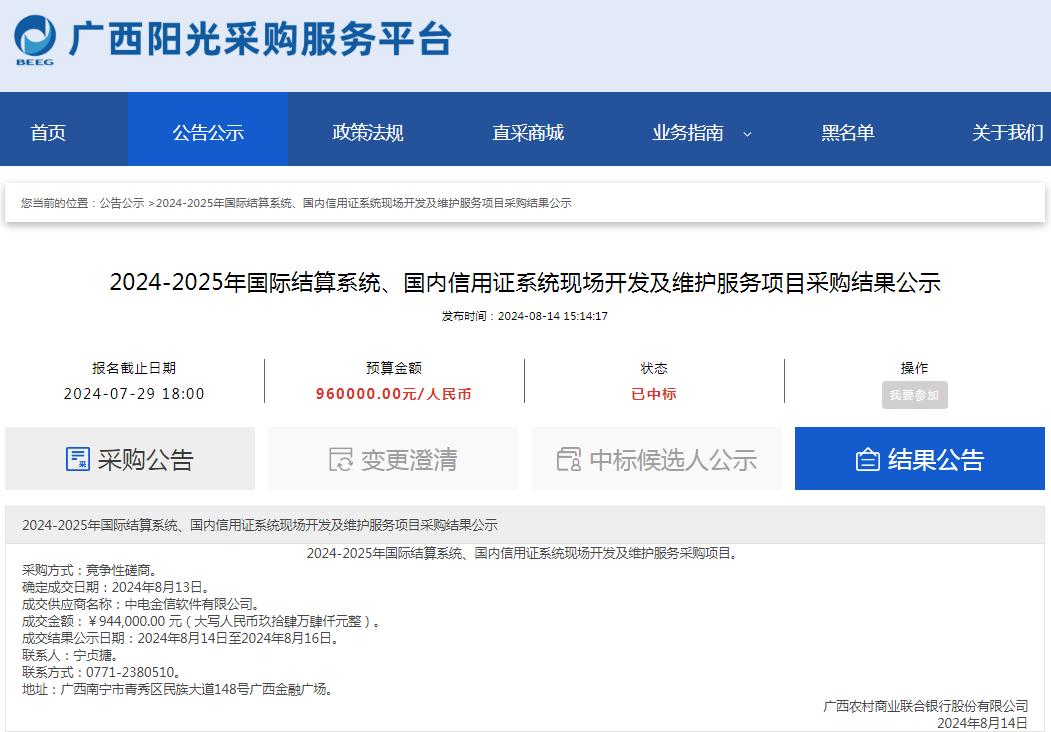Expand the 业务指南 dropdown chevron
Screen dimensions: 1051x732
(747, 133)
